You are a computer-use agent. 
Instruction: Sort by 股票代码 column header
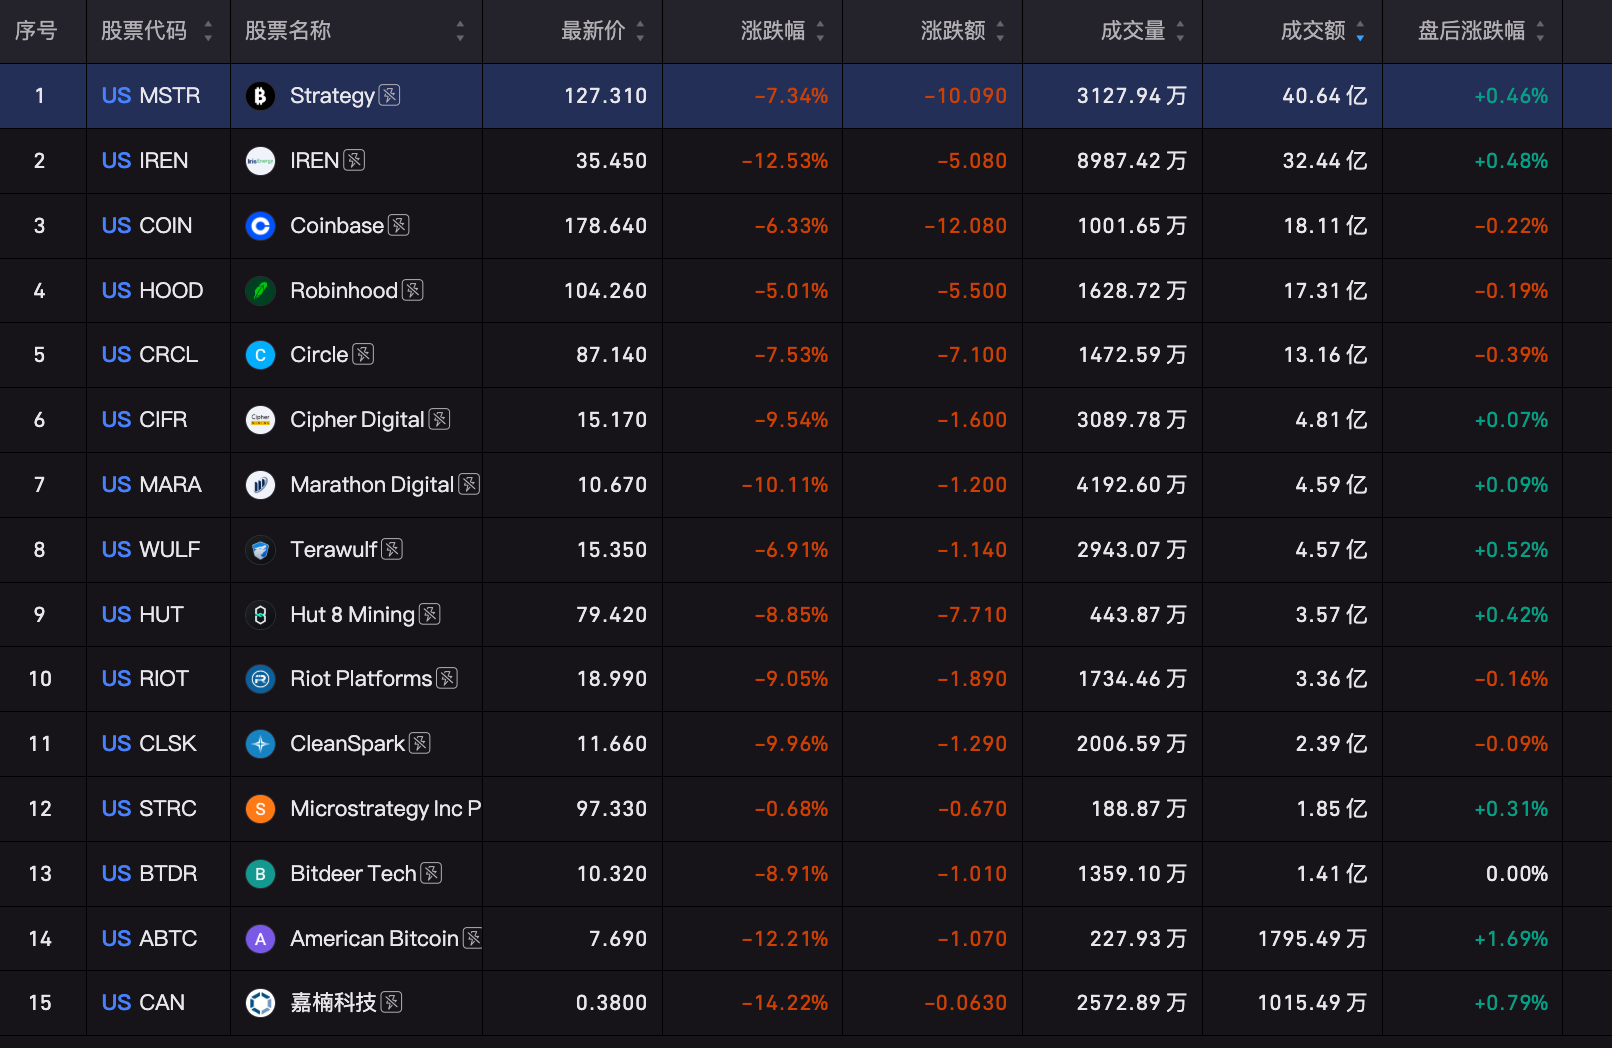(x=158, y=31)
